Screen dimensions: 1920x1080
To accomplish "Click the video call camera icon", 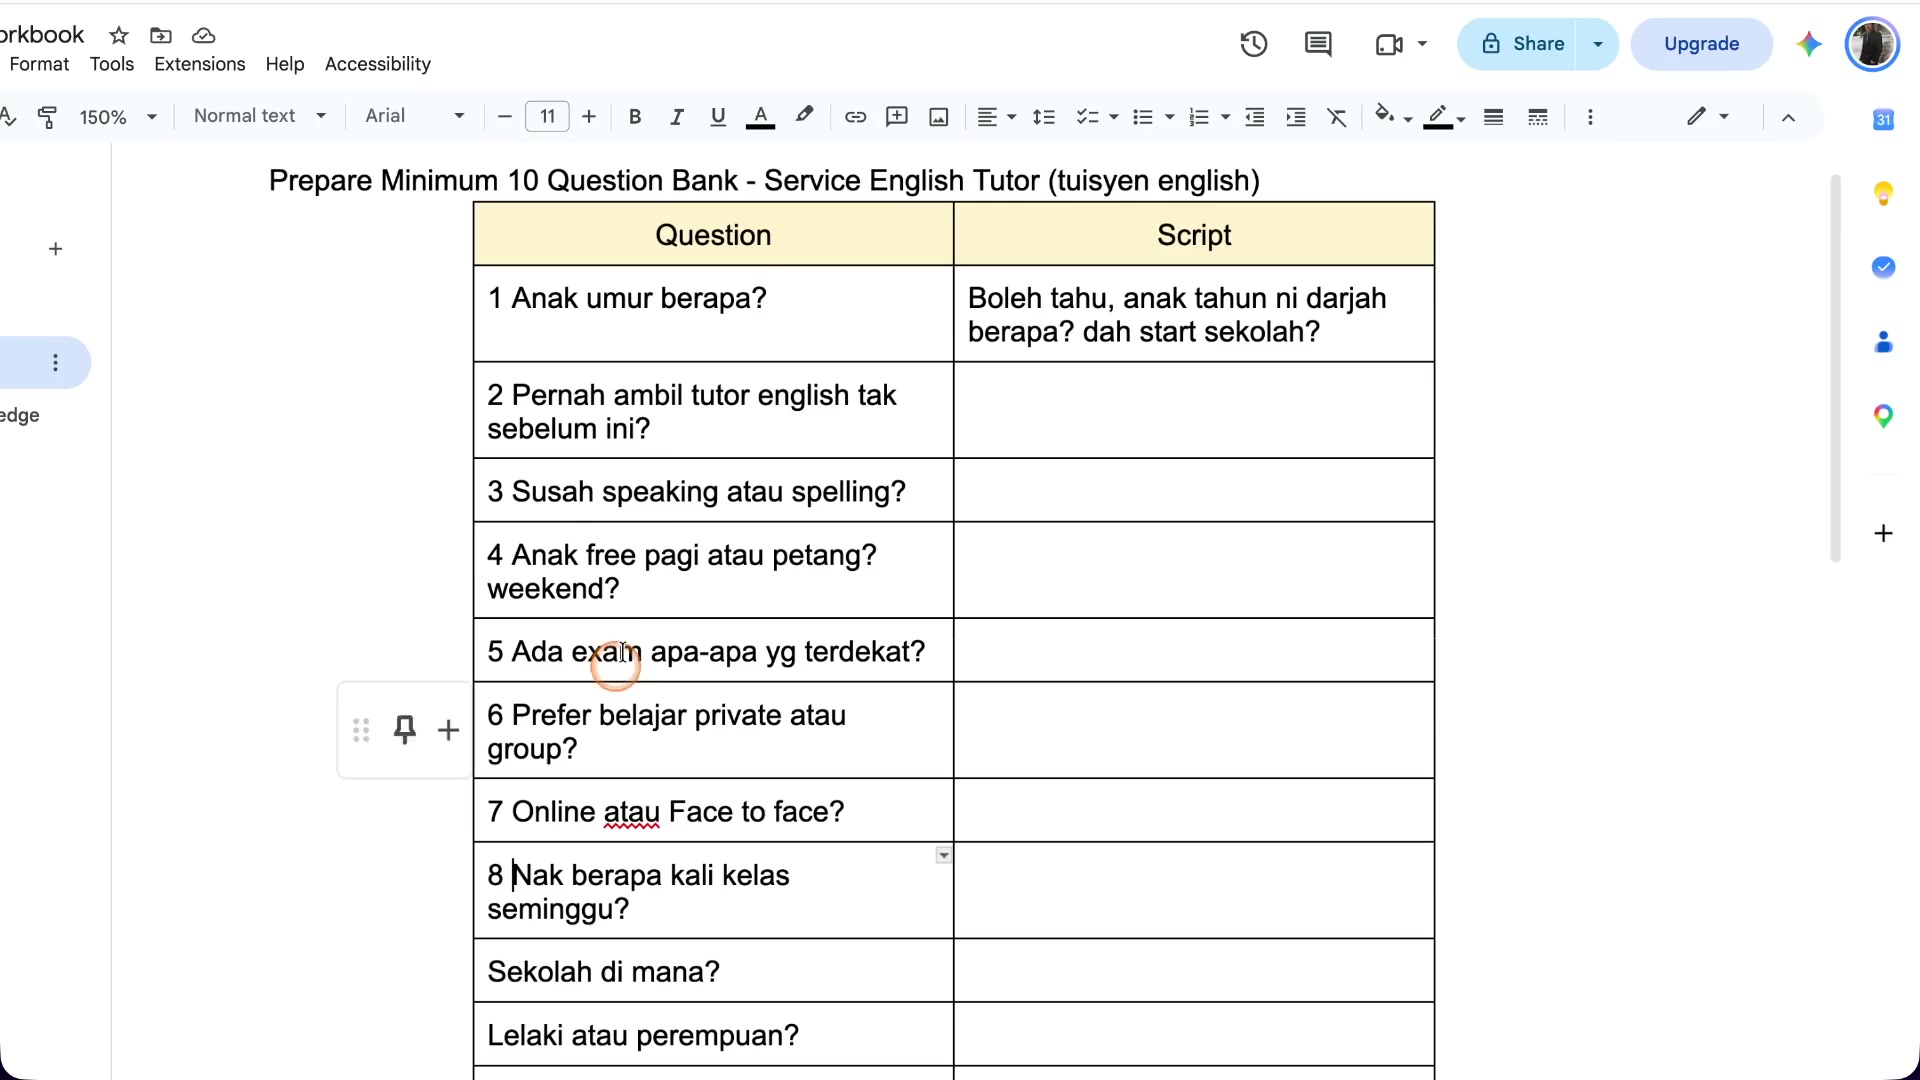I will point(1389,44).
